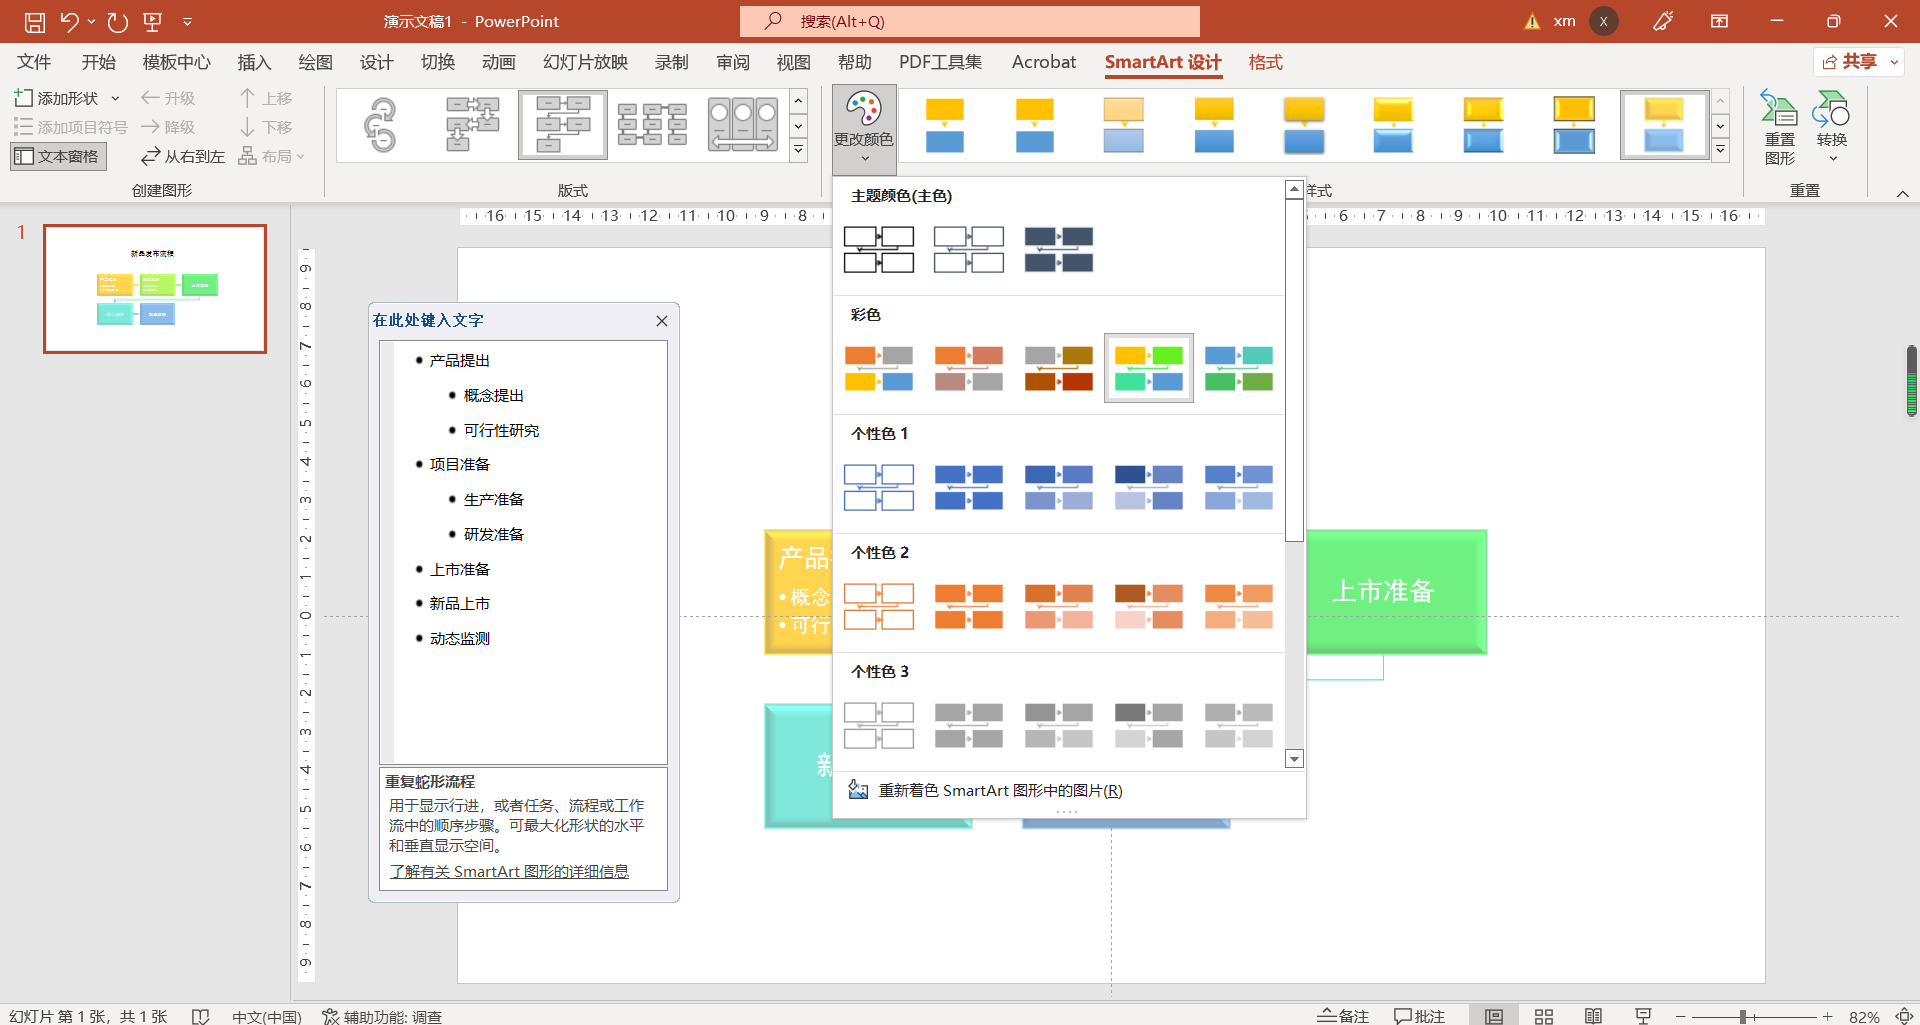Switch to reading view in status bar
This screenshot has height=1025, width=1920.
(x=1593, y=1016)
